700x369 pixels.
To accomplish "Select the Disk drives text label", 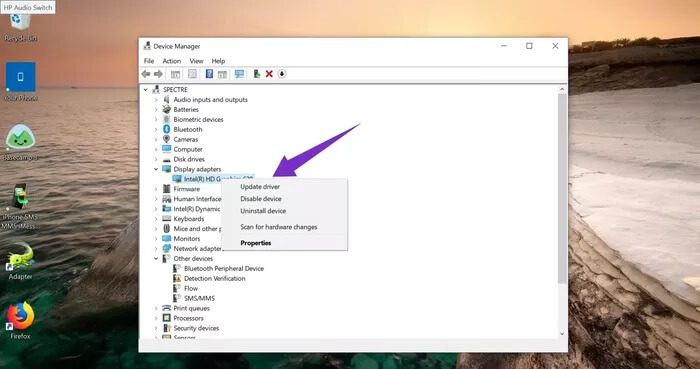I will point(189,159).
